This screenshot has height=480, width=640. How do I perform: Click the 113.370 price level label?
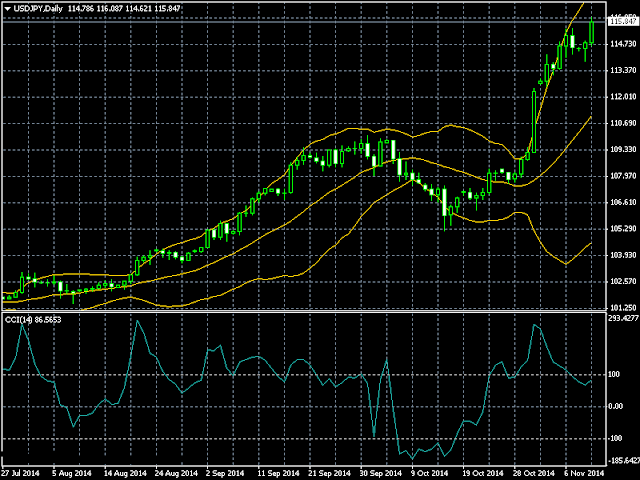click(x=623, y=71)
